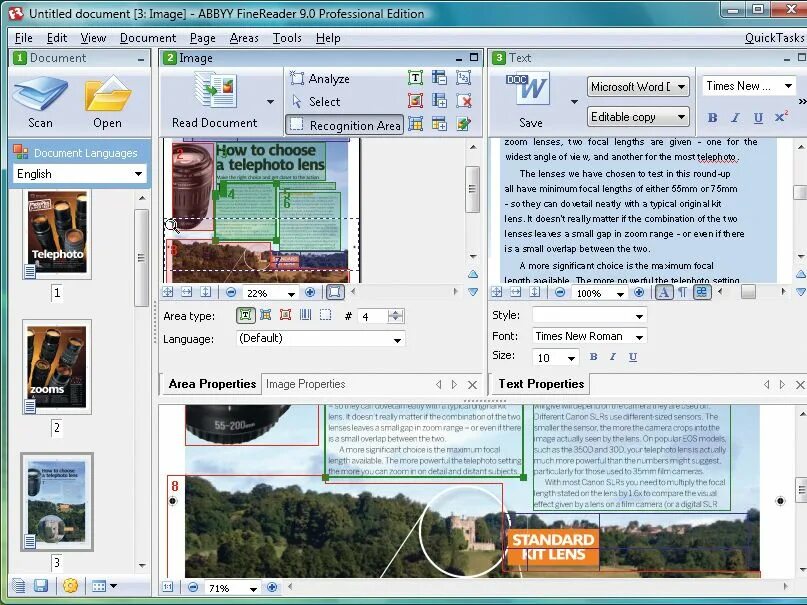This screenshot has width=807, height=605.
Task: Zoom out the image pane at 22%
Action: (x=231, y=292)
